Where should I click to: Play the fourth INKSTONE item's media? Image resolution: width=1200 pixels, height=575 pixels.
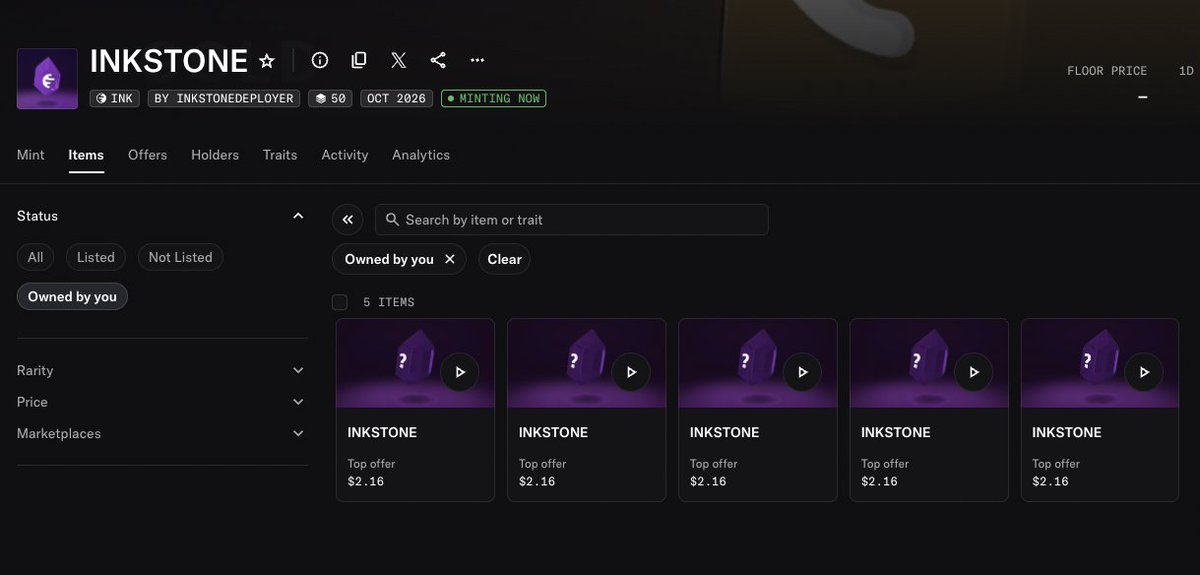[973, 372]
